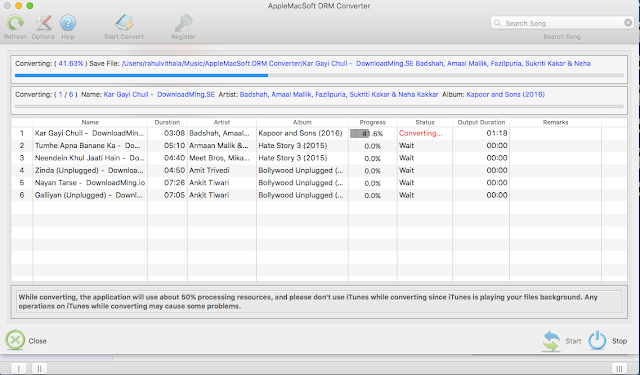Sort by the Album column header
Image resolution: width=640 pixels, height=375 pixels.
302,122
